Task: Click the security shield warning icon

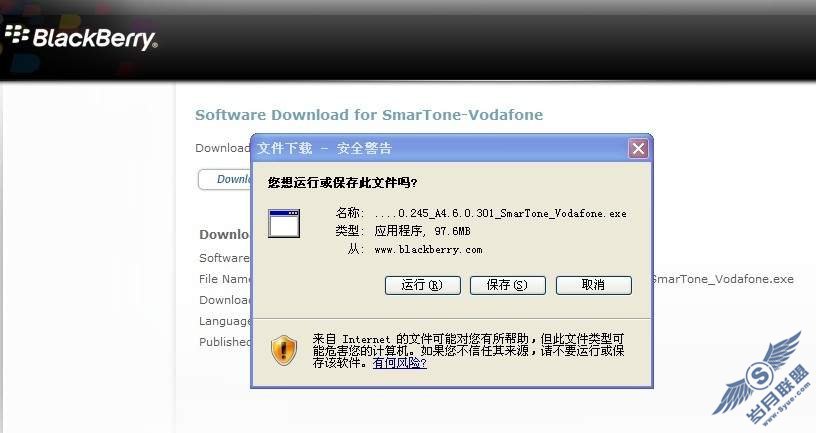Action: 284,350
